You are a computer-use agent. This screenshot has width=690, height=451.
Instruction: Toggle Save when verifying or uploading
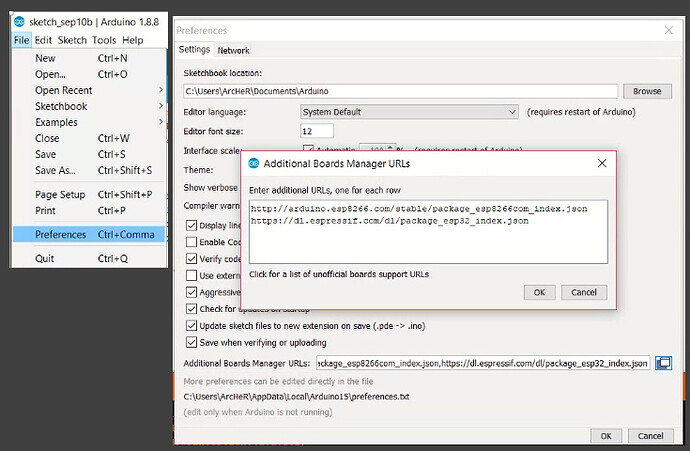tap(193, 343)
